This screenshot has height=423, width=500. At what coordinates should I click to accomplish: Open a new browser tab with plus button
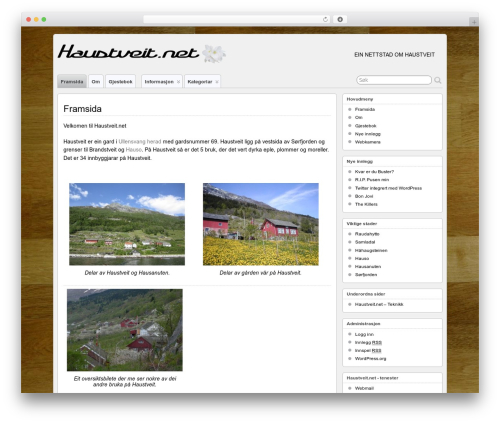pyautogui.click(x=474, y=22)
